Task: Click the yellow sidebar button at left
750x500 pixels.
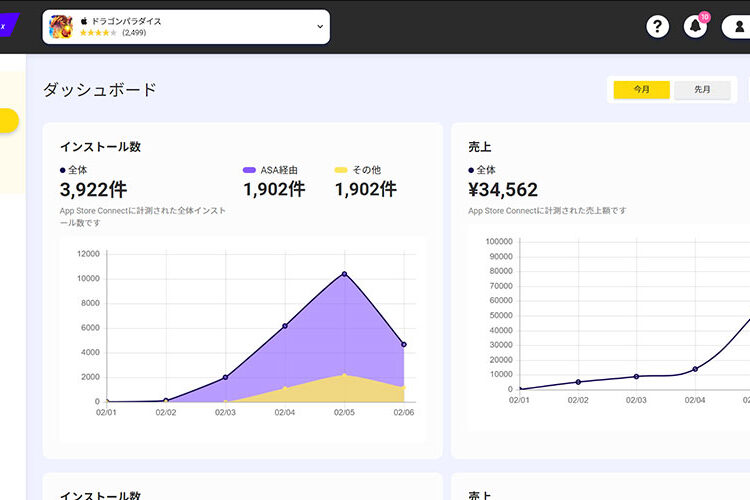Action: point(9,121)
